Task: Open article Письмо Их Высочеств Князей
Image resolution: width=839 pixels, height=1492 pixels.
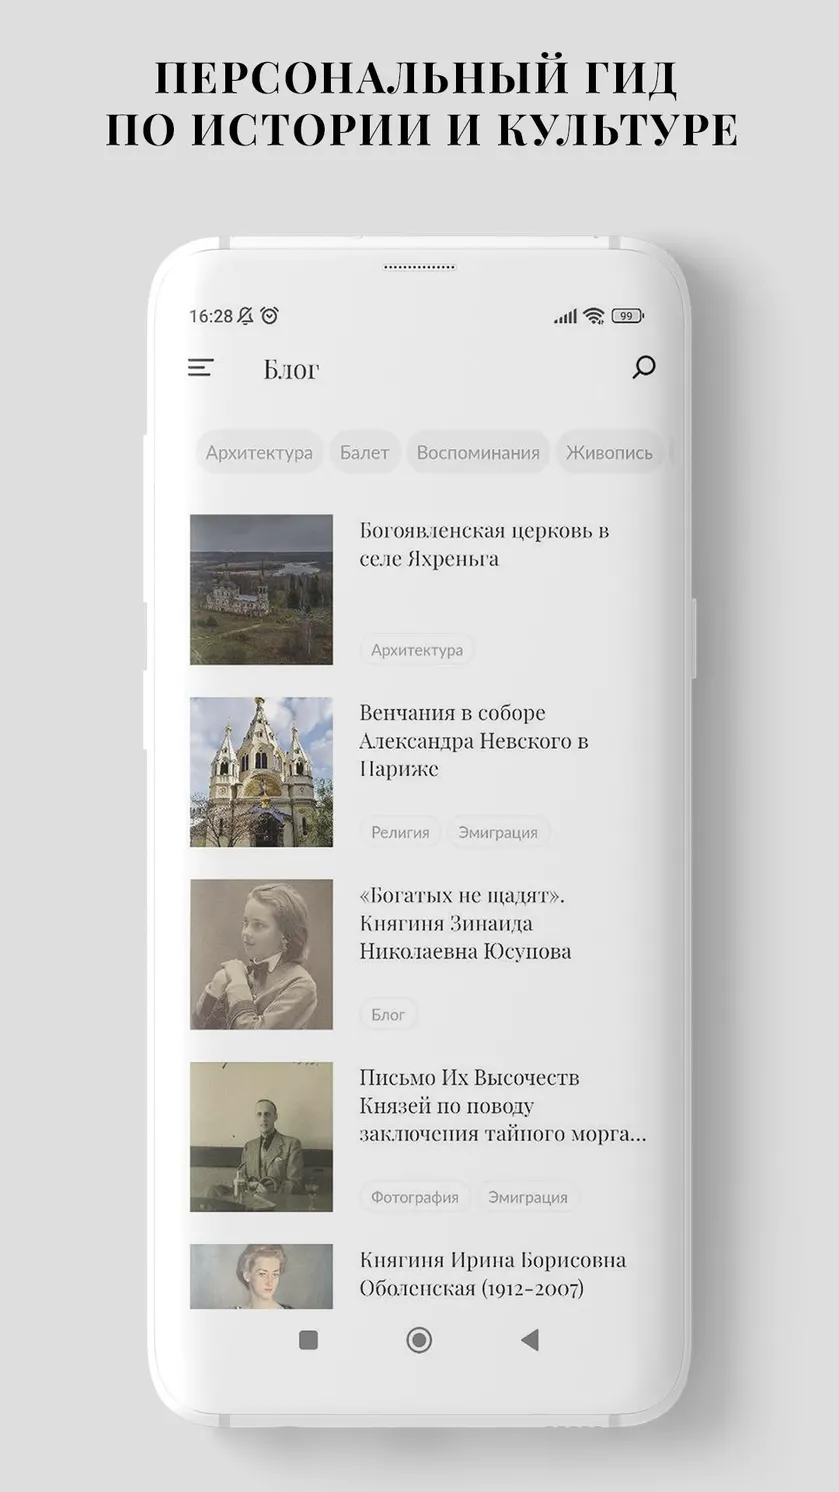Action: (x=503, y=1106)
